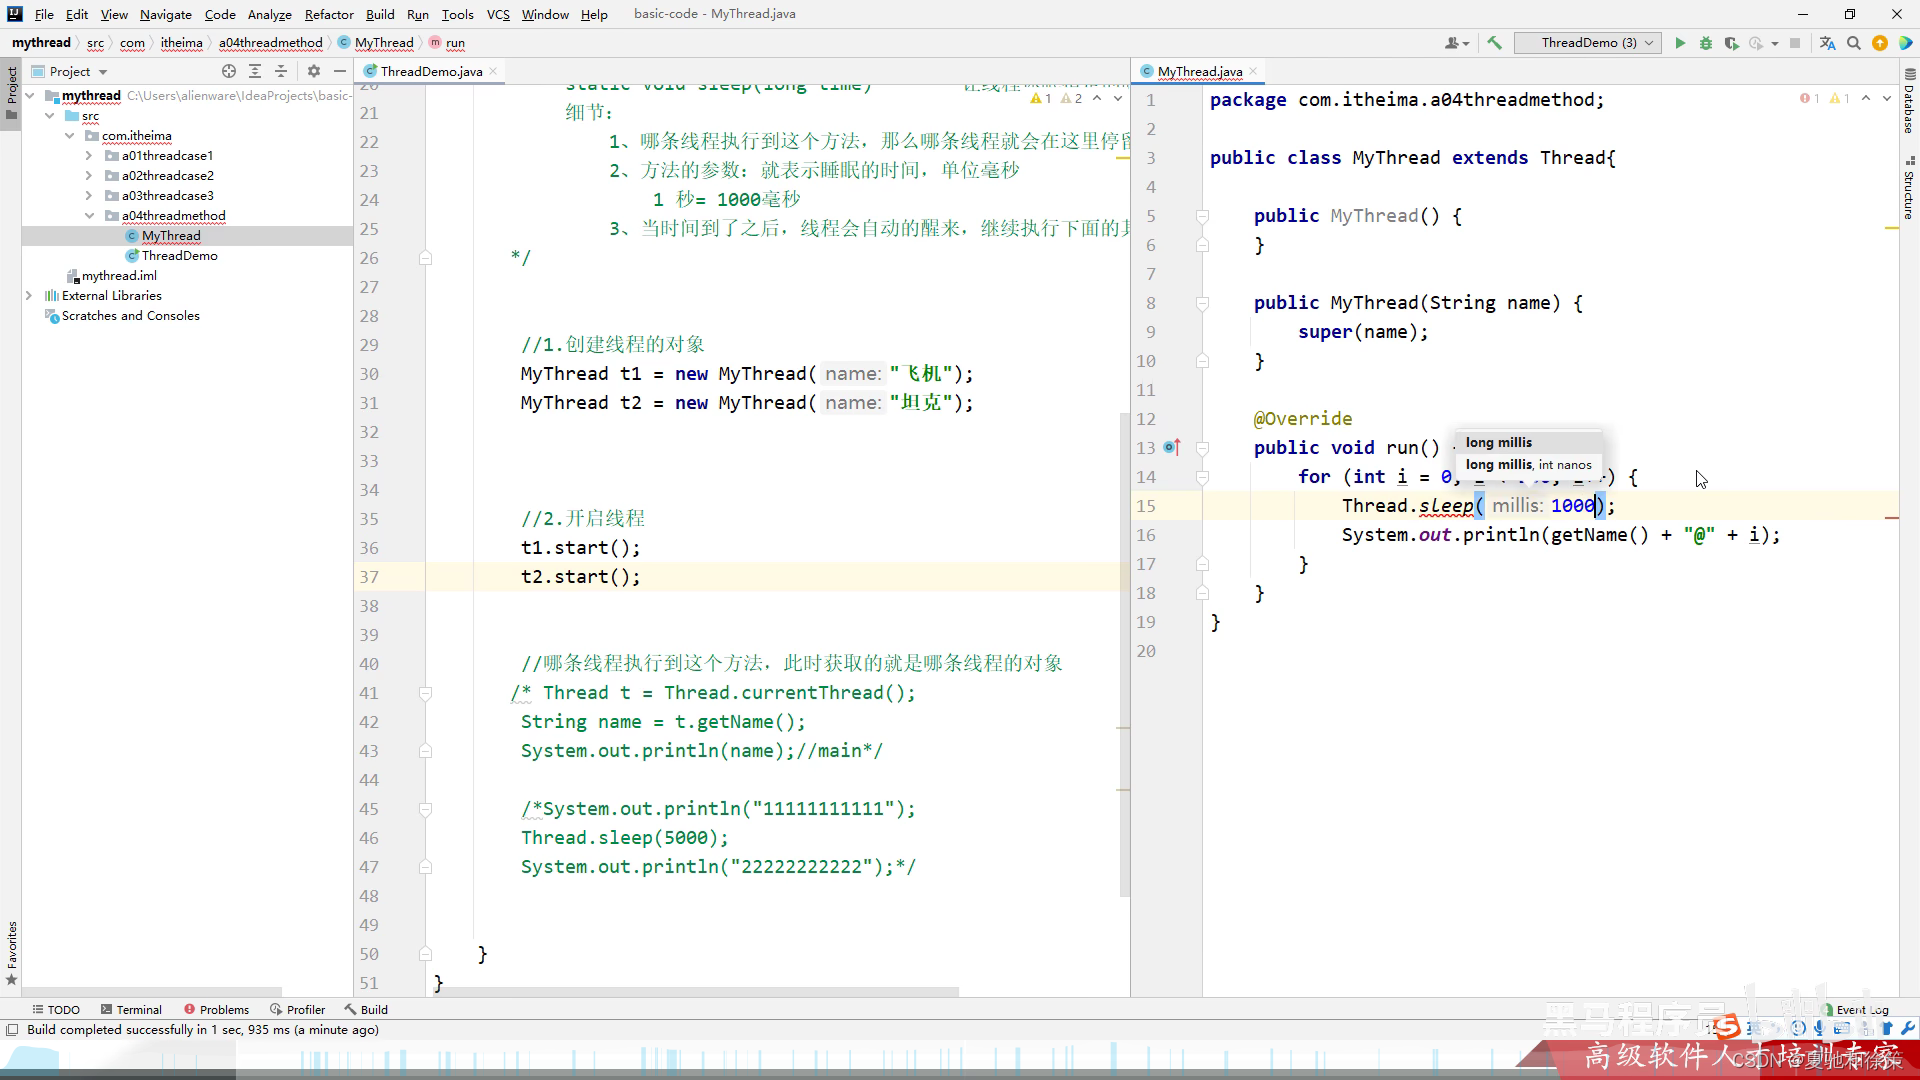Viewport: 1920px width, 1080px height.
Task: Open ThreadDemo (3) run configuration dropdown
Action: pos(1588,43)
